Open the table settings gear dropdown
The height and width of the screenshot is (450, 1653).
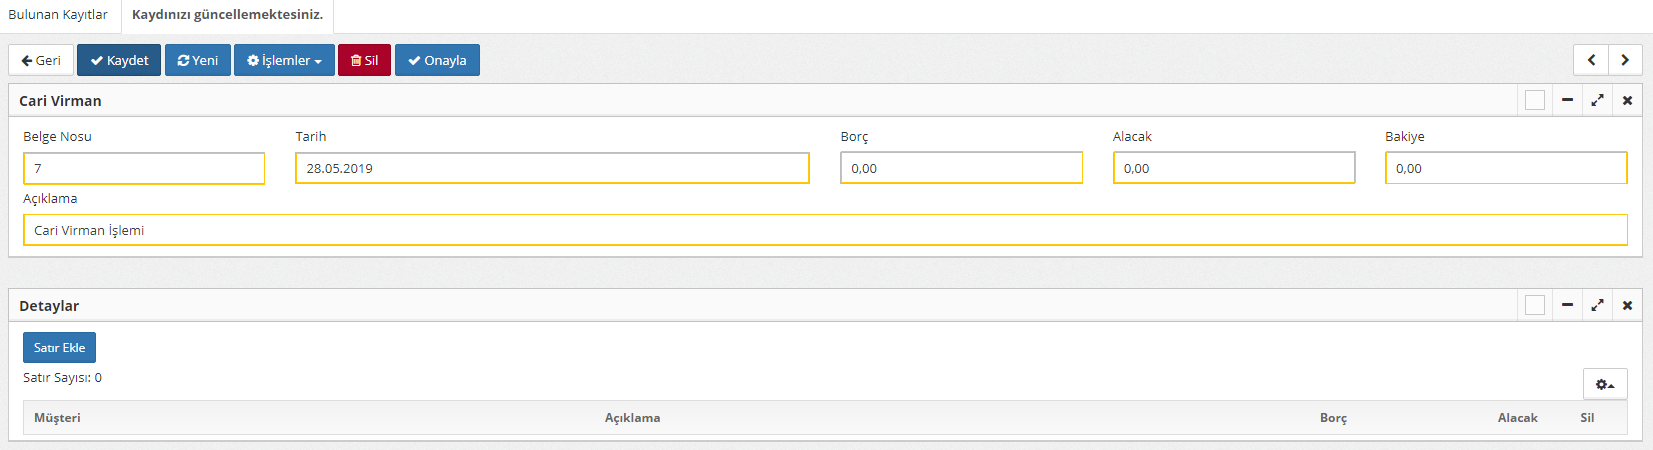[x=1604, y=384]
